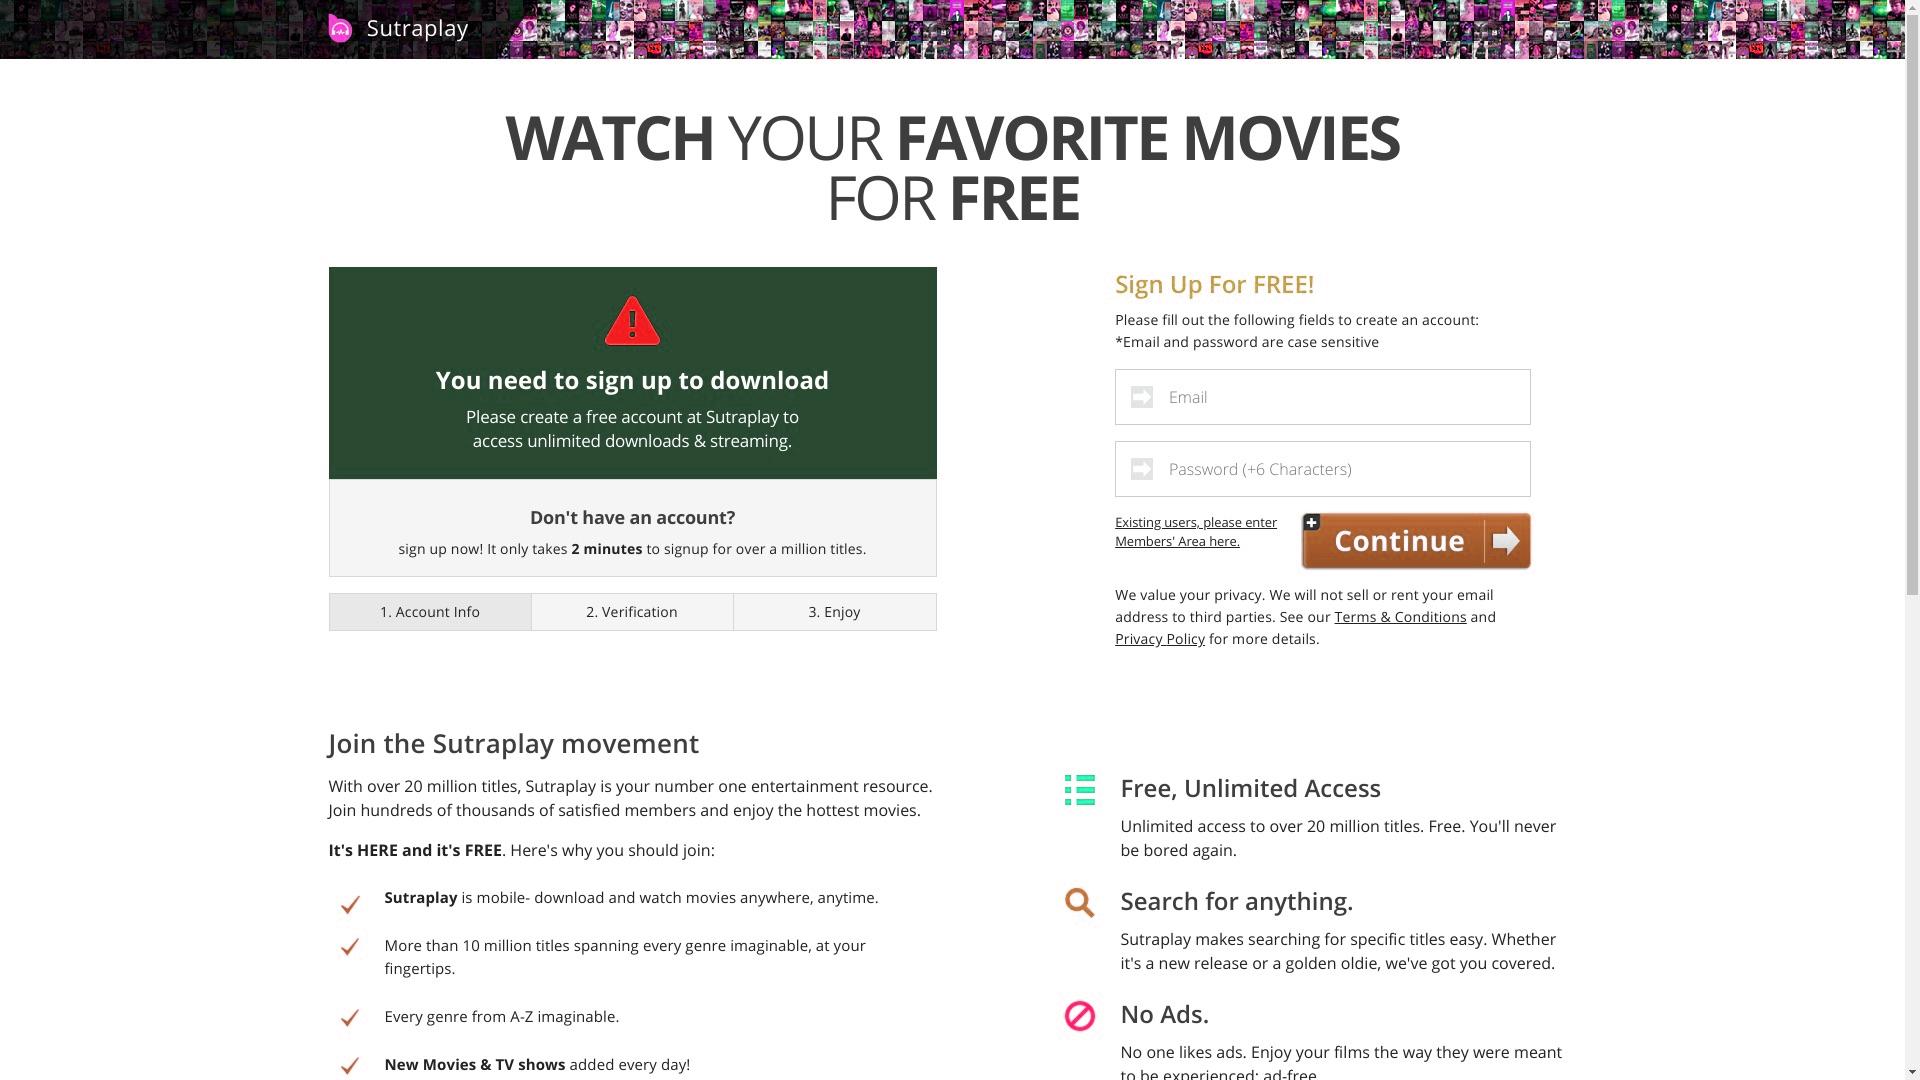The height and width of the screenshot is (1080, 1920).
Task: Click the checkmark beside Every genre from A-Z
Action: [350, 1018]
